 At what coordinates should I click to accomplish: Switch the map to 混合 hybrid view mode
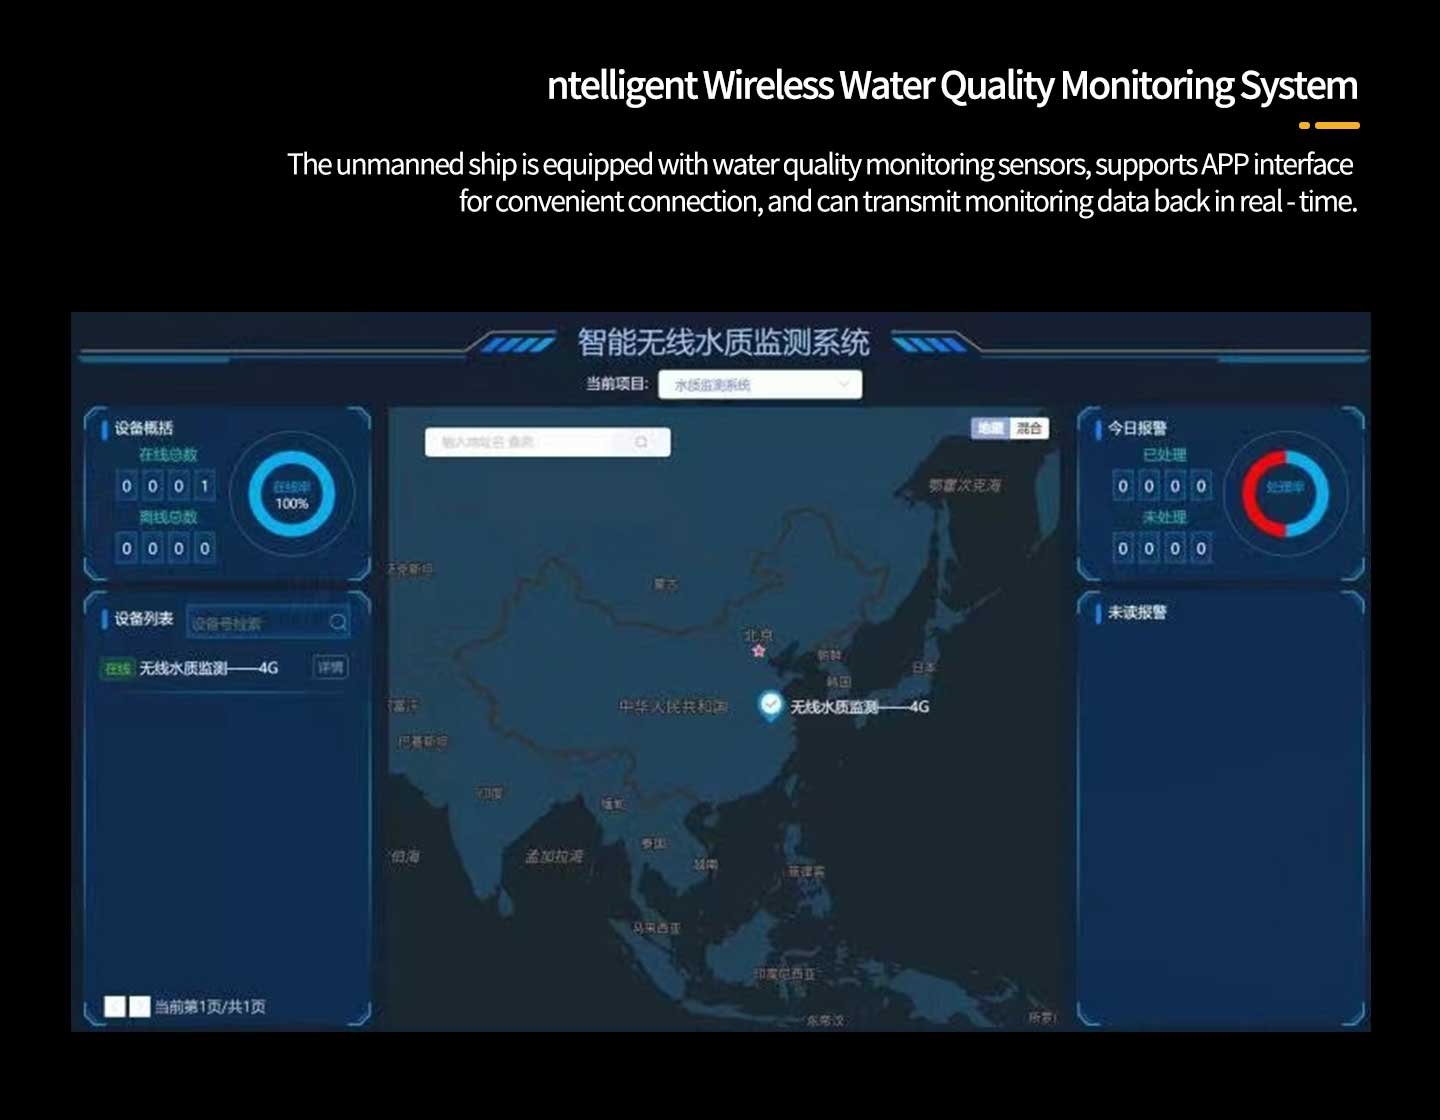pyautogui.click(x=1029, y=428)
